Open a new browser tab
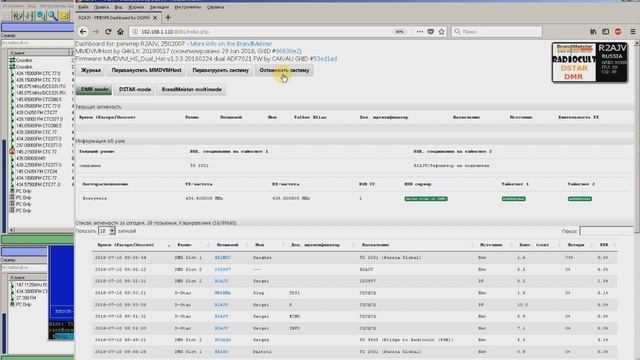This screenshot has height=360, width=640. (168, 18)
